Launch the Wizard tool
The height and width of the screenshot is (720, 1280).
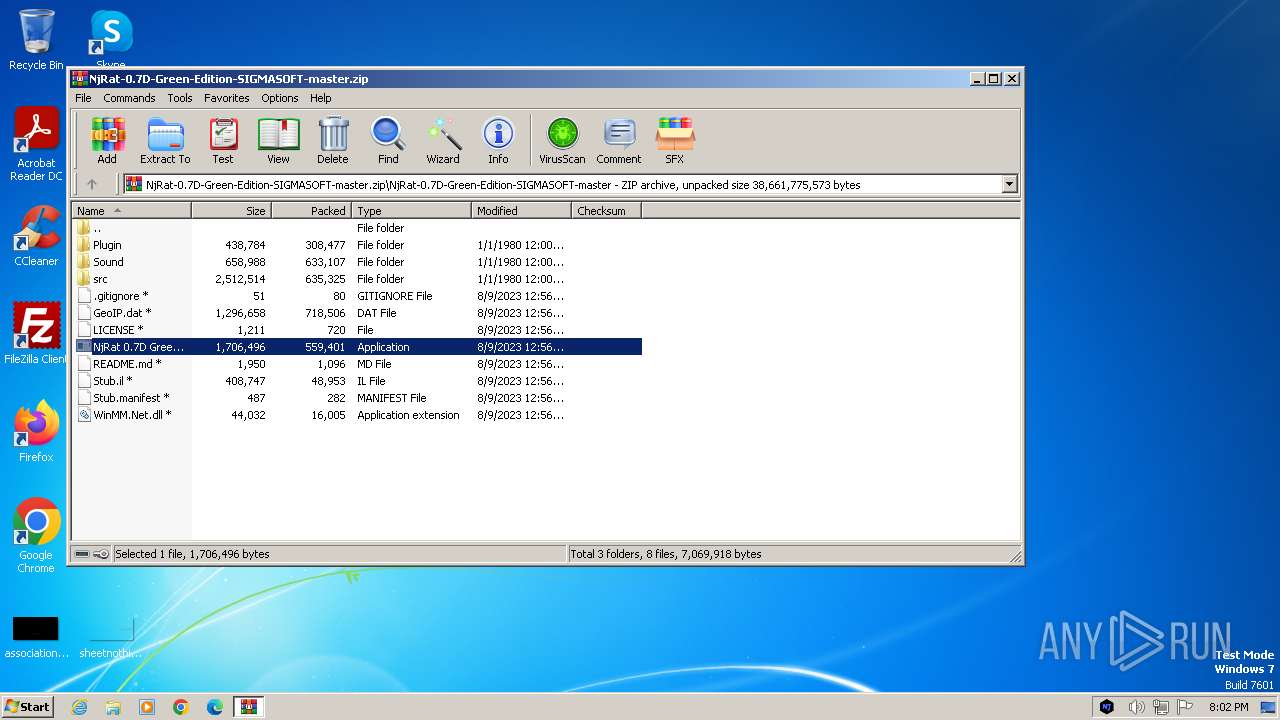[x=443, y=140]
